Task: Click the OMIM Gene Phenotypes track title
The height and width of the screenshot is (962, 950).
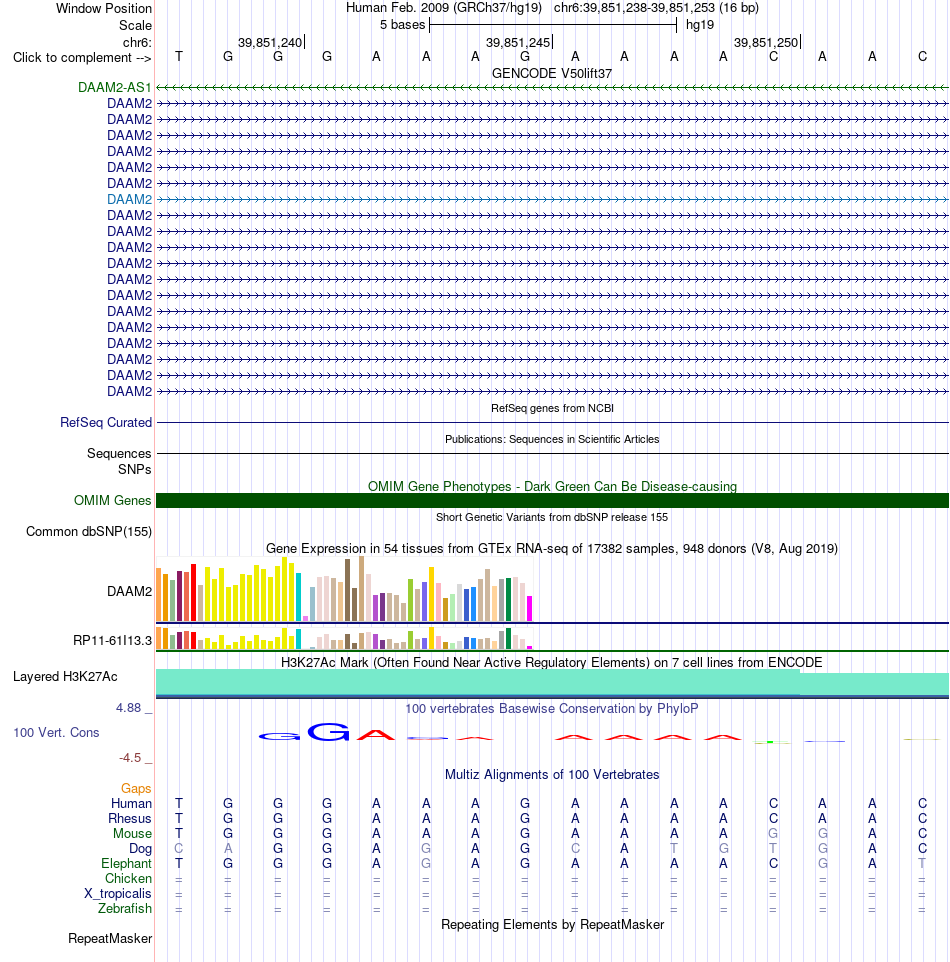Action: click(552, 487)
